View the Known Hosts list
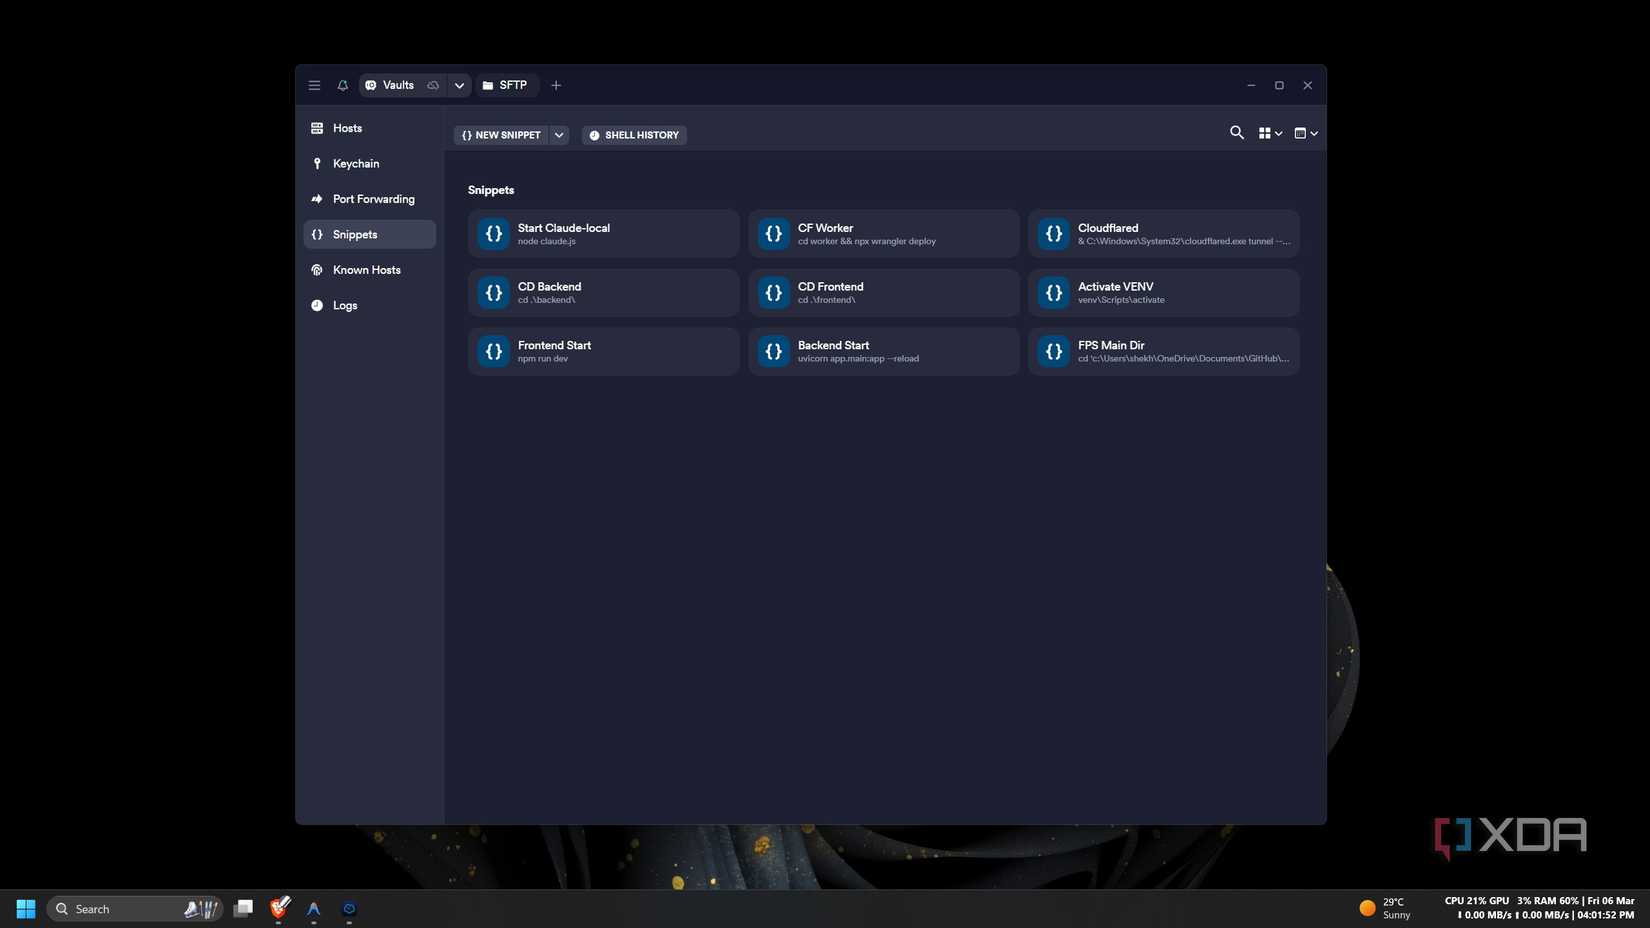This screenshot has width=1650, height=928. coord(366,270)
